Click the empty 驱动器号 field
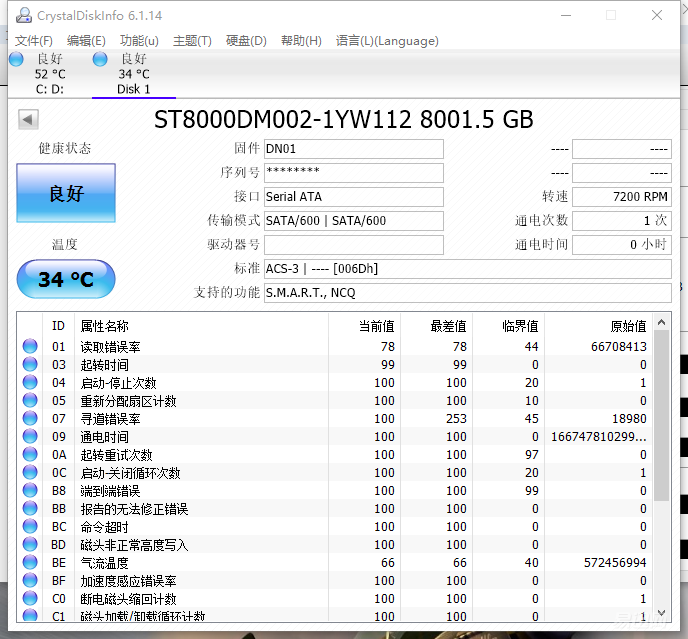The image size is (688, 639). pos(354,244)
